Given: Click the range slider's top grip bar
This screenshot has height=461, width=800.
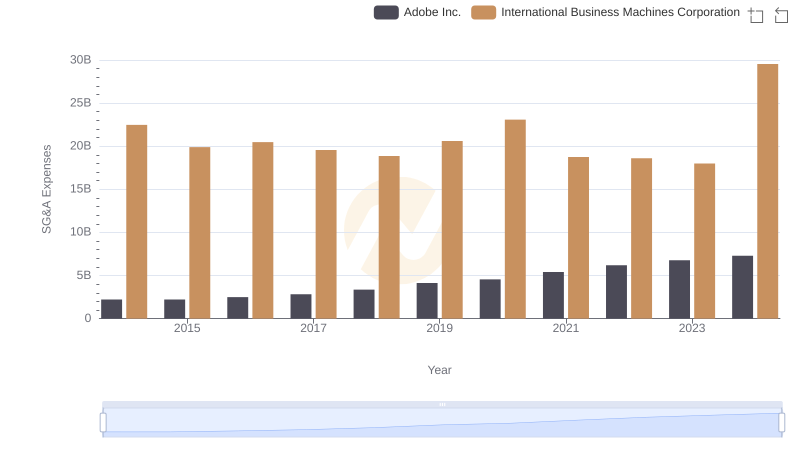Looking at the screenshot, I should pyautogui.click(x=442, y=404).
